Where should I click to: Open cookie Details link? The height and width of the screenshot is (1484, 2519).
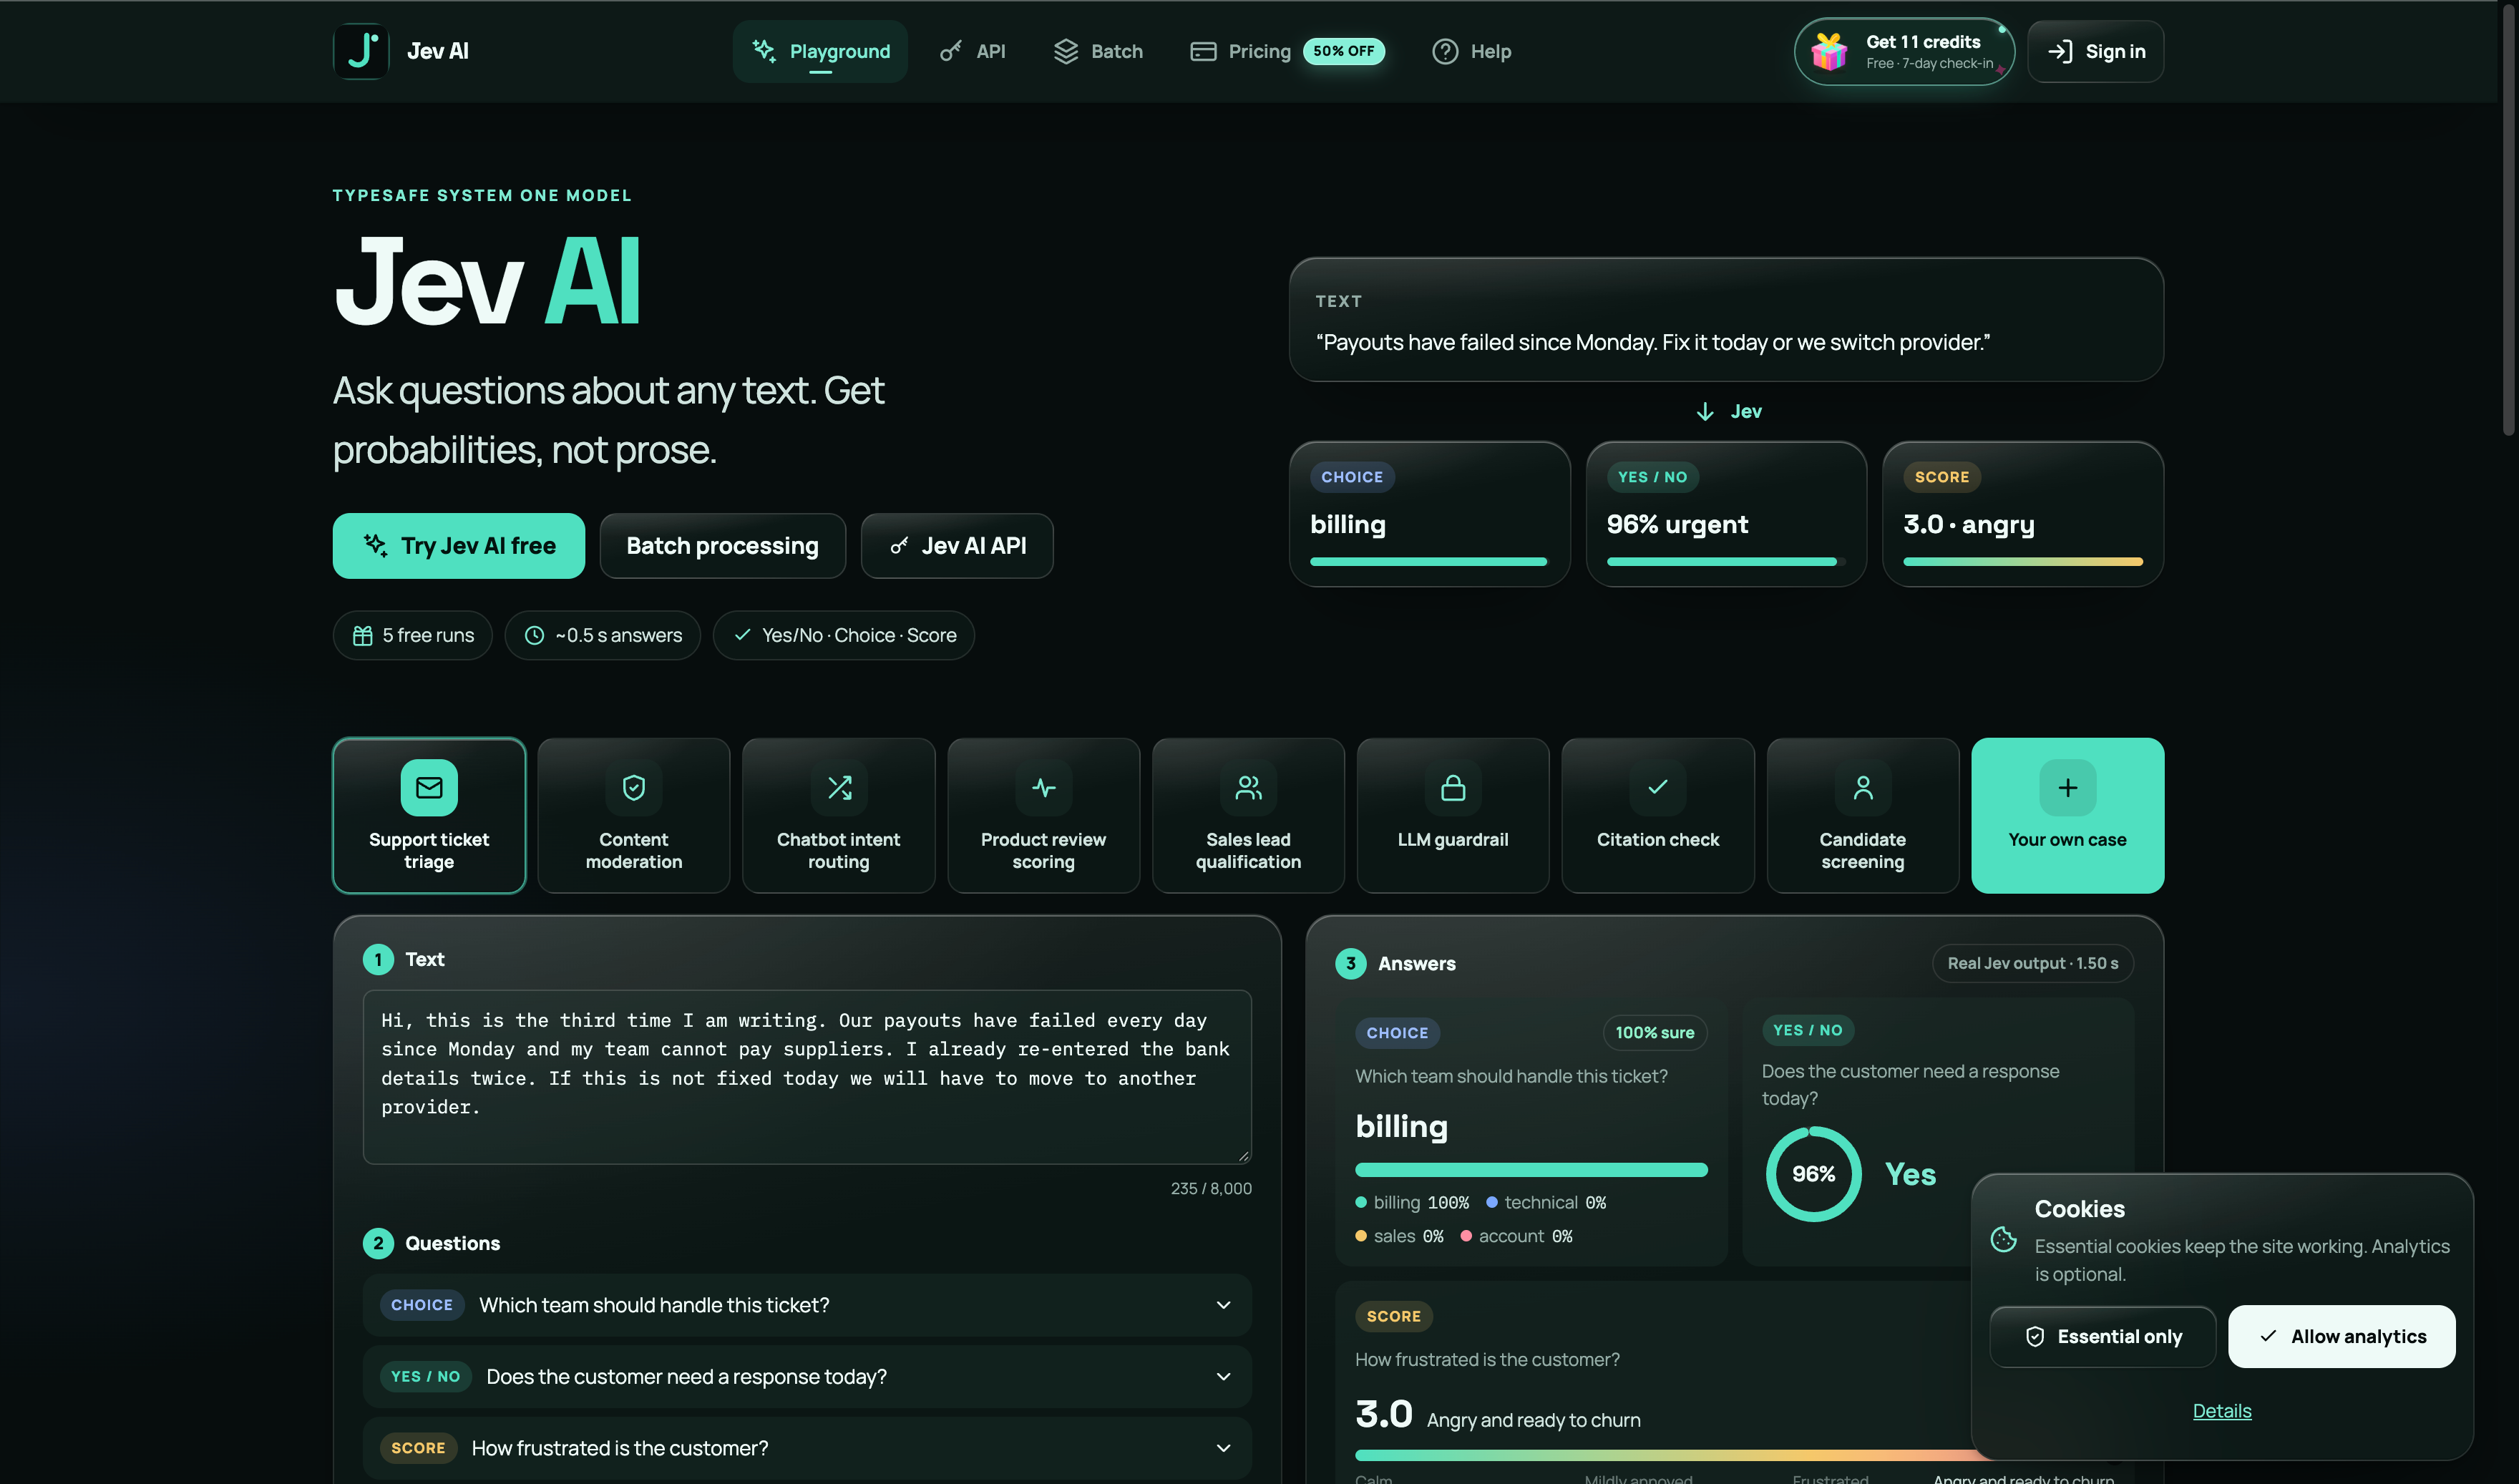(2221, 1411)
